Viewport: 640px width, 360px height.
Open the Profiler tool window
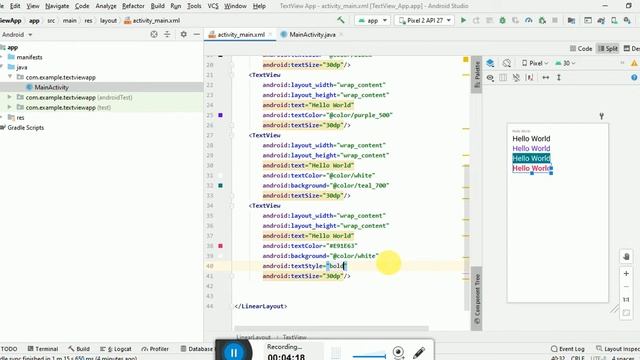155,349
